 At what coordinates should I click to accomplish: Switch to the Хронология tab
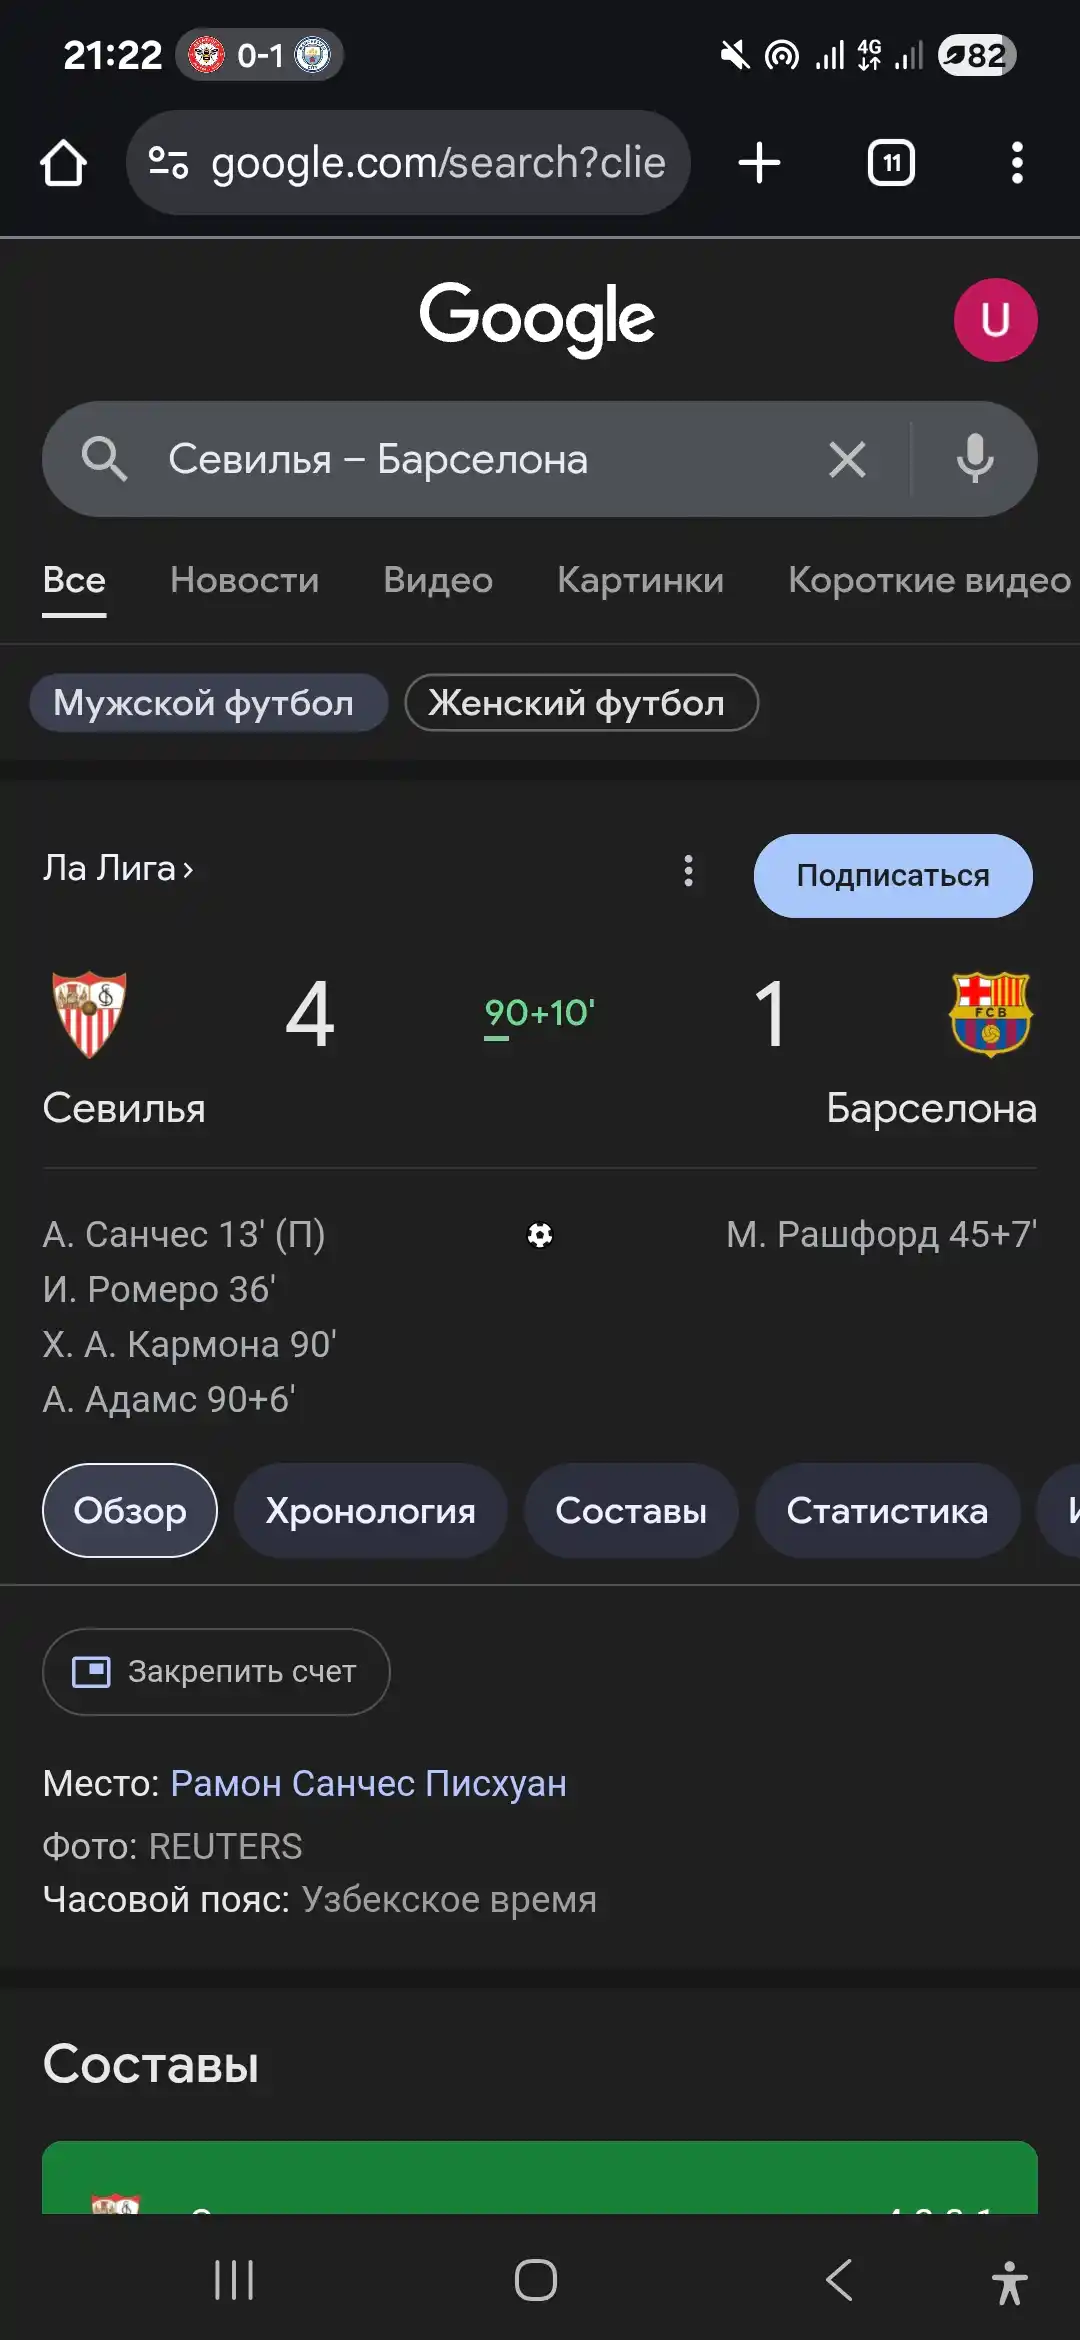tap(371, 1510)
